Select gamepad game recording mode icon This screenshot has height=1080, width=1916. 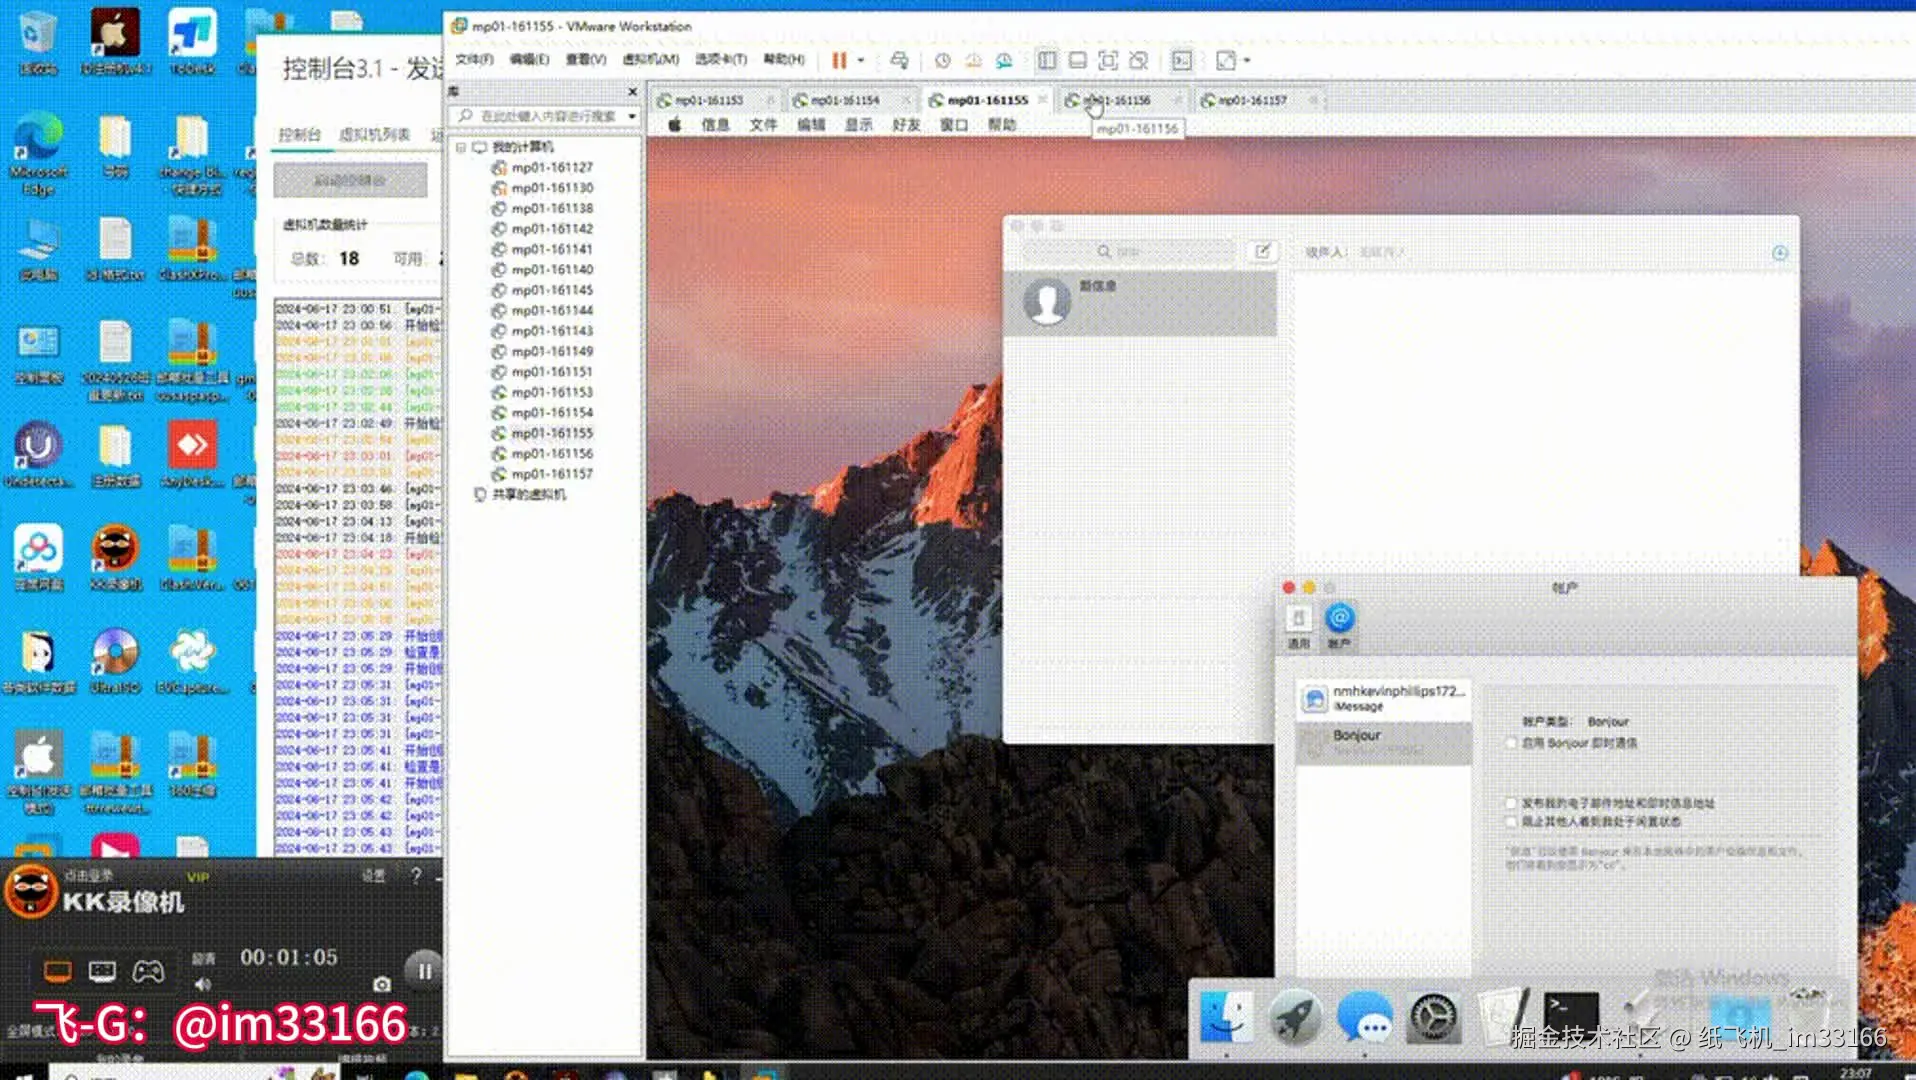148,971
